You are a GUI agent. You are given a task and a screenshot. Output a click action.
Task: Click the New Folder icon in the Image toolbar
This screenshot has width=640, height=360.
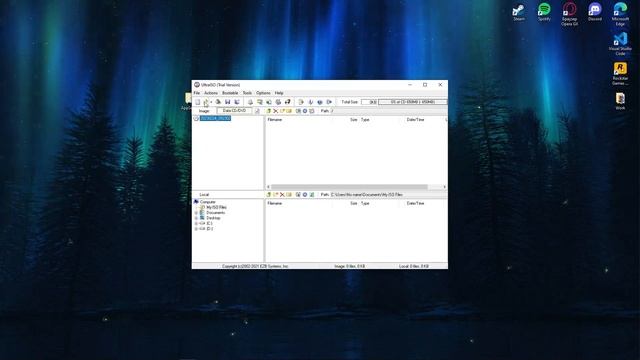click(x=282, y=111)
